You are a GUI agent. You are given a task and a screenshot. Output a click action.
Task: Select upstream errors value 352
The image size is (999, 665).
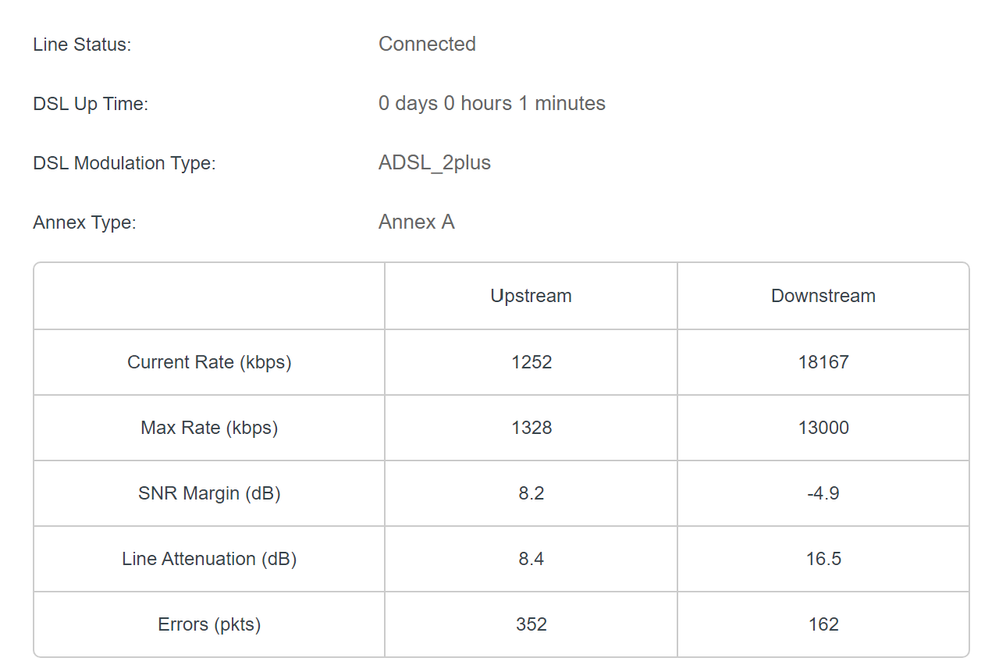click(x=531, y=624)
